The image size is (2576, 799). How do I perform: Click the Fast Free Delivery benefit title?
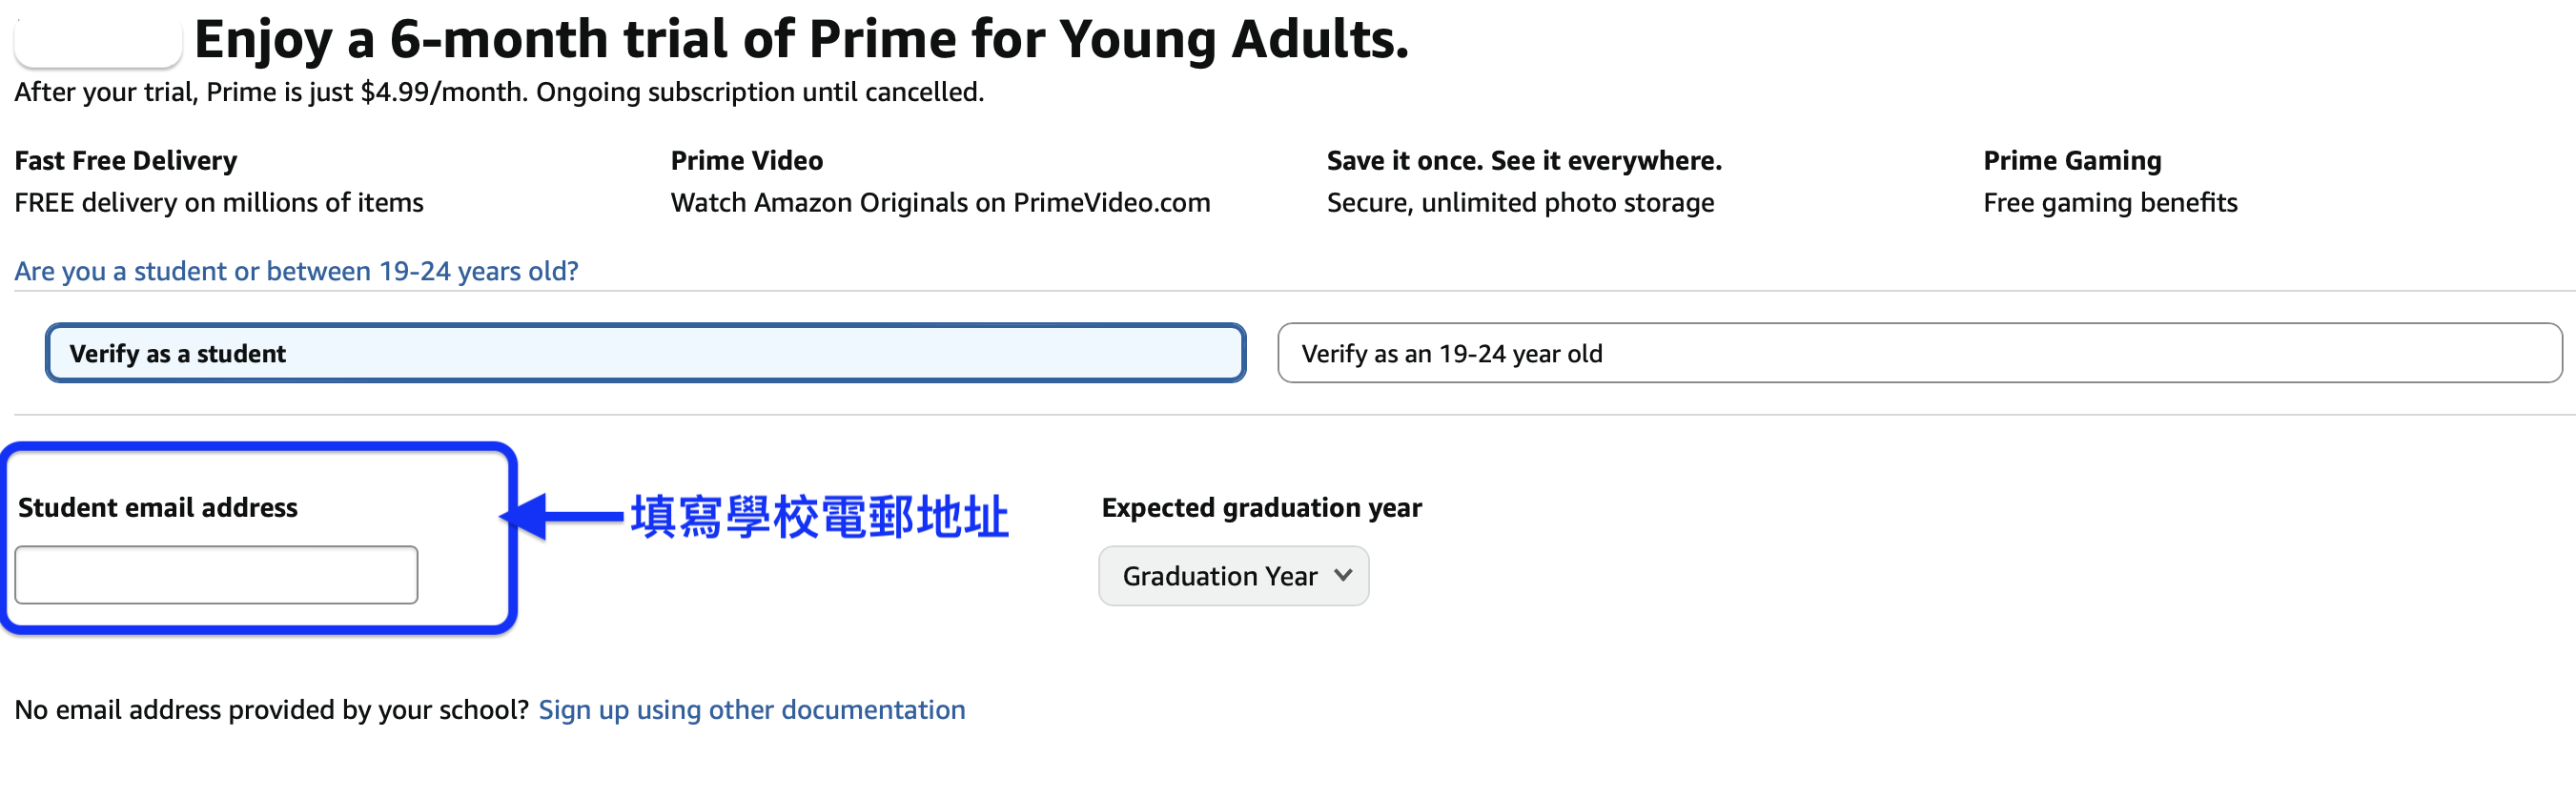[x=126, y=160]
